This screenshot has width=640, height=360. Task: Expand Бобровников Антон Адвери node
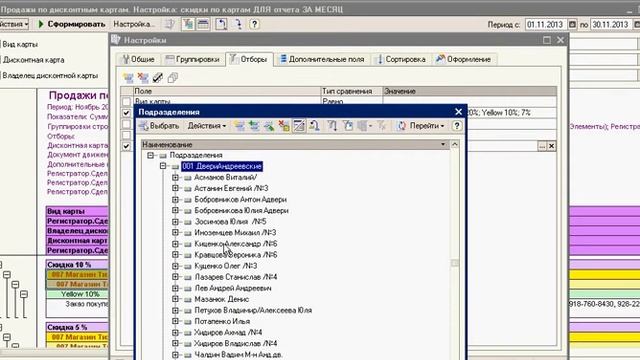click(x=175, y=199)
